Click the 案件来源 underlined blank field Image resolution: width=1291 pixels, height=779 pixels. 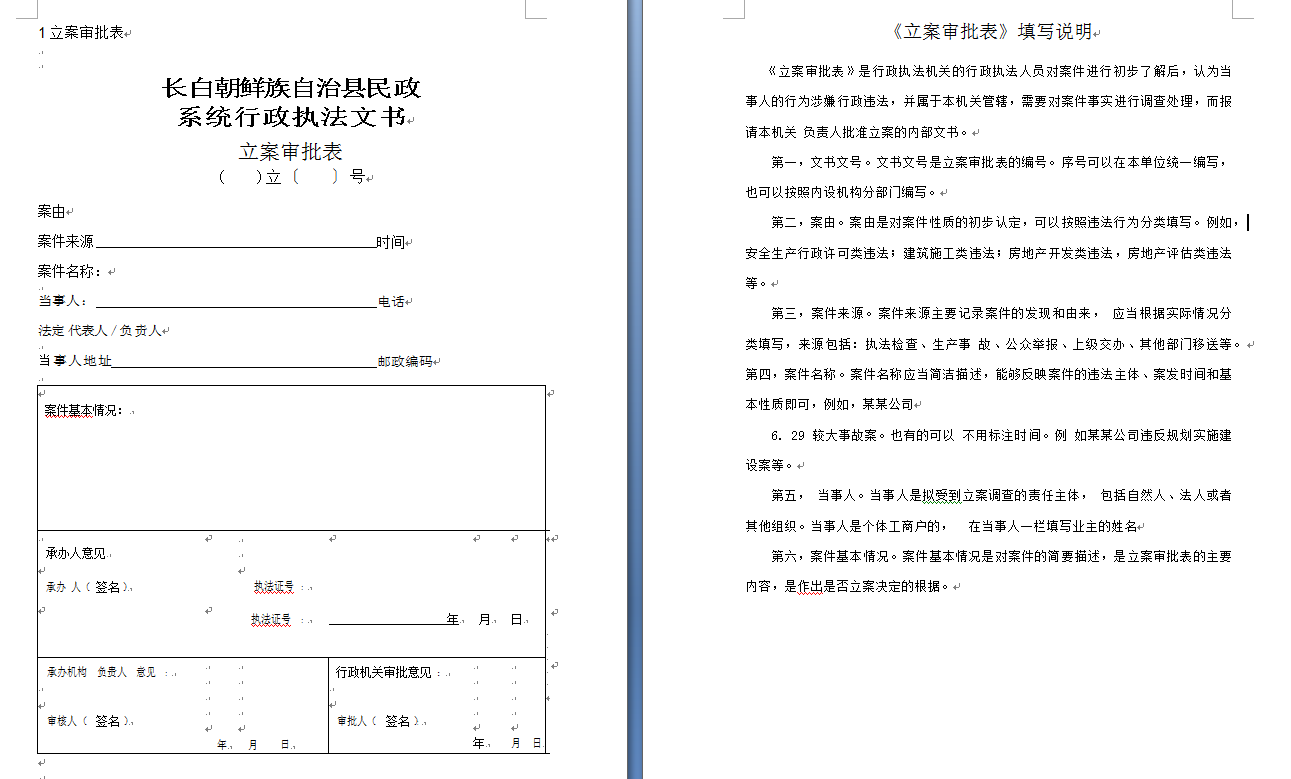click(235, 242)
